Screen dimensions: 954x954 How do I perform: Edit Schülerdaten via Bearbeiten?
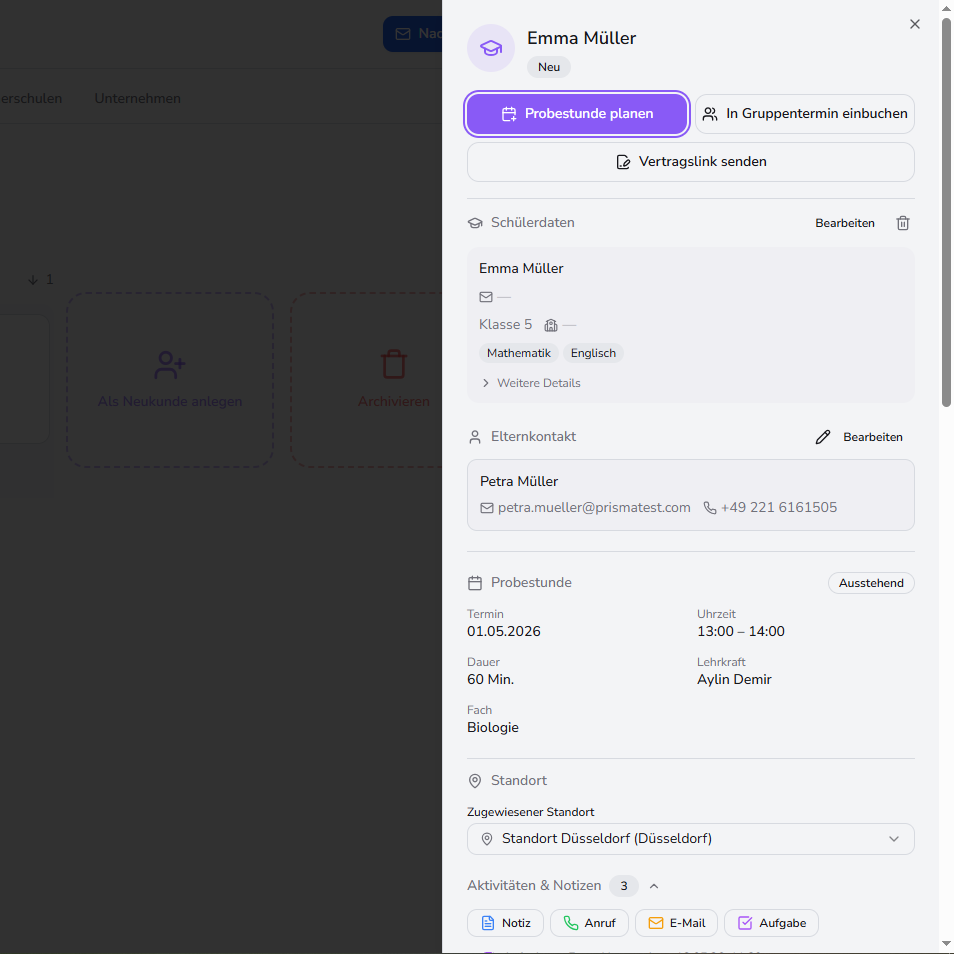tap(844, 223)
